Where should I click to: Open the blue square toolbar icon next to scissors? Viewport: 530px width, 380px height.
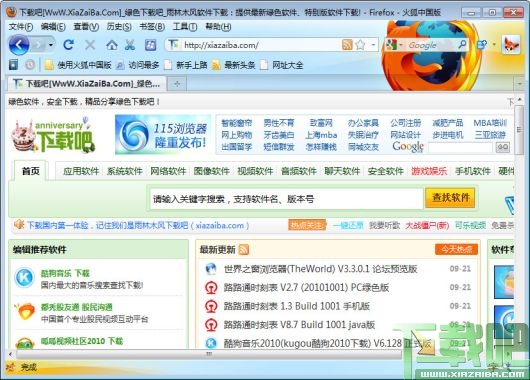[150, 45]
